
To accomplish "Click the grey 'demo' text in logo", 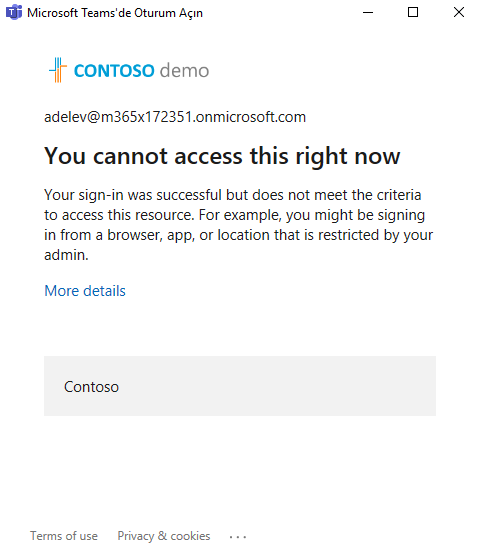I will coord(184,70).
